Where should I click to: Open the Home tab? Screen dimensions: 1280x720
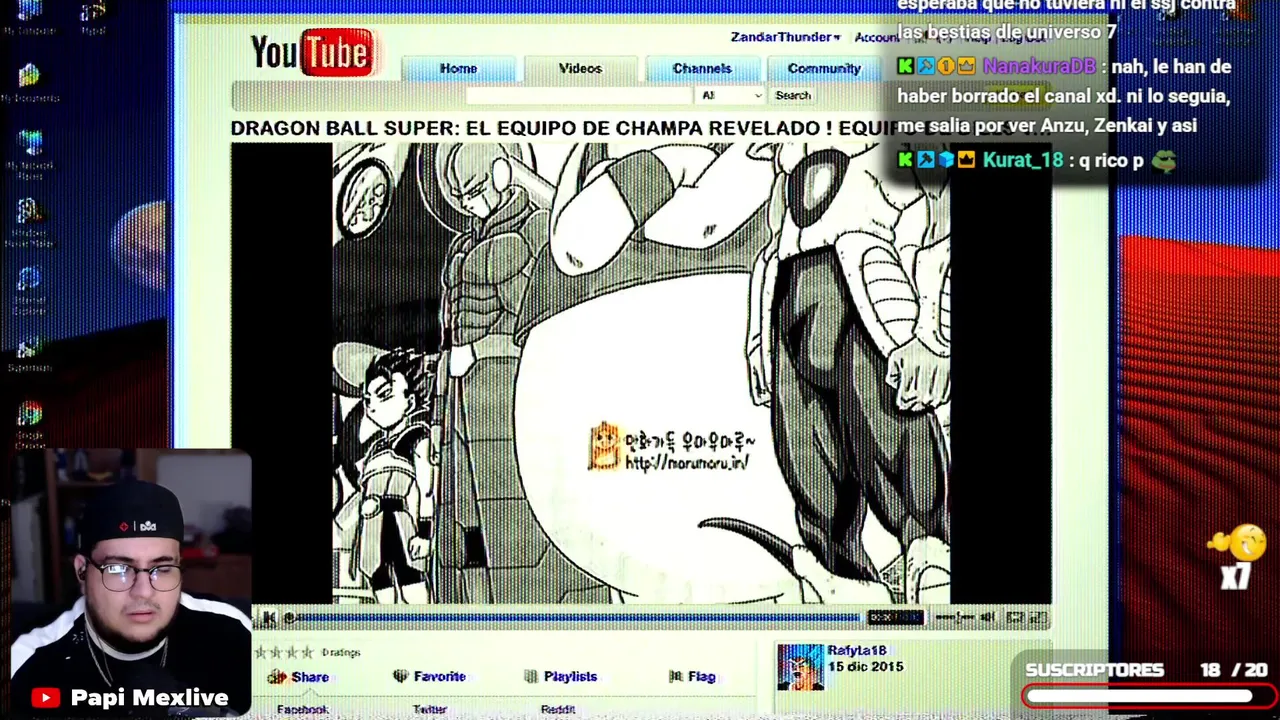pyautogui.click(x=458, y=68)
